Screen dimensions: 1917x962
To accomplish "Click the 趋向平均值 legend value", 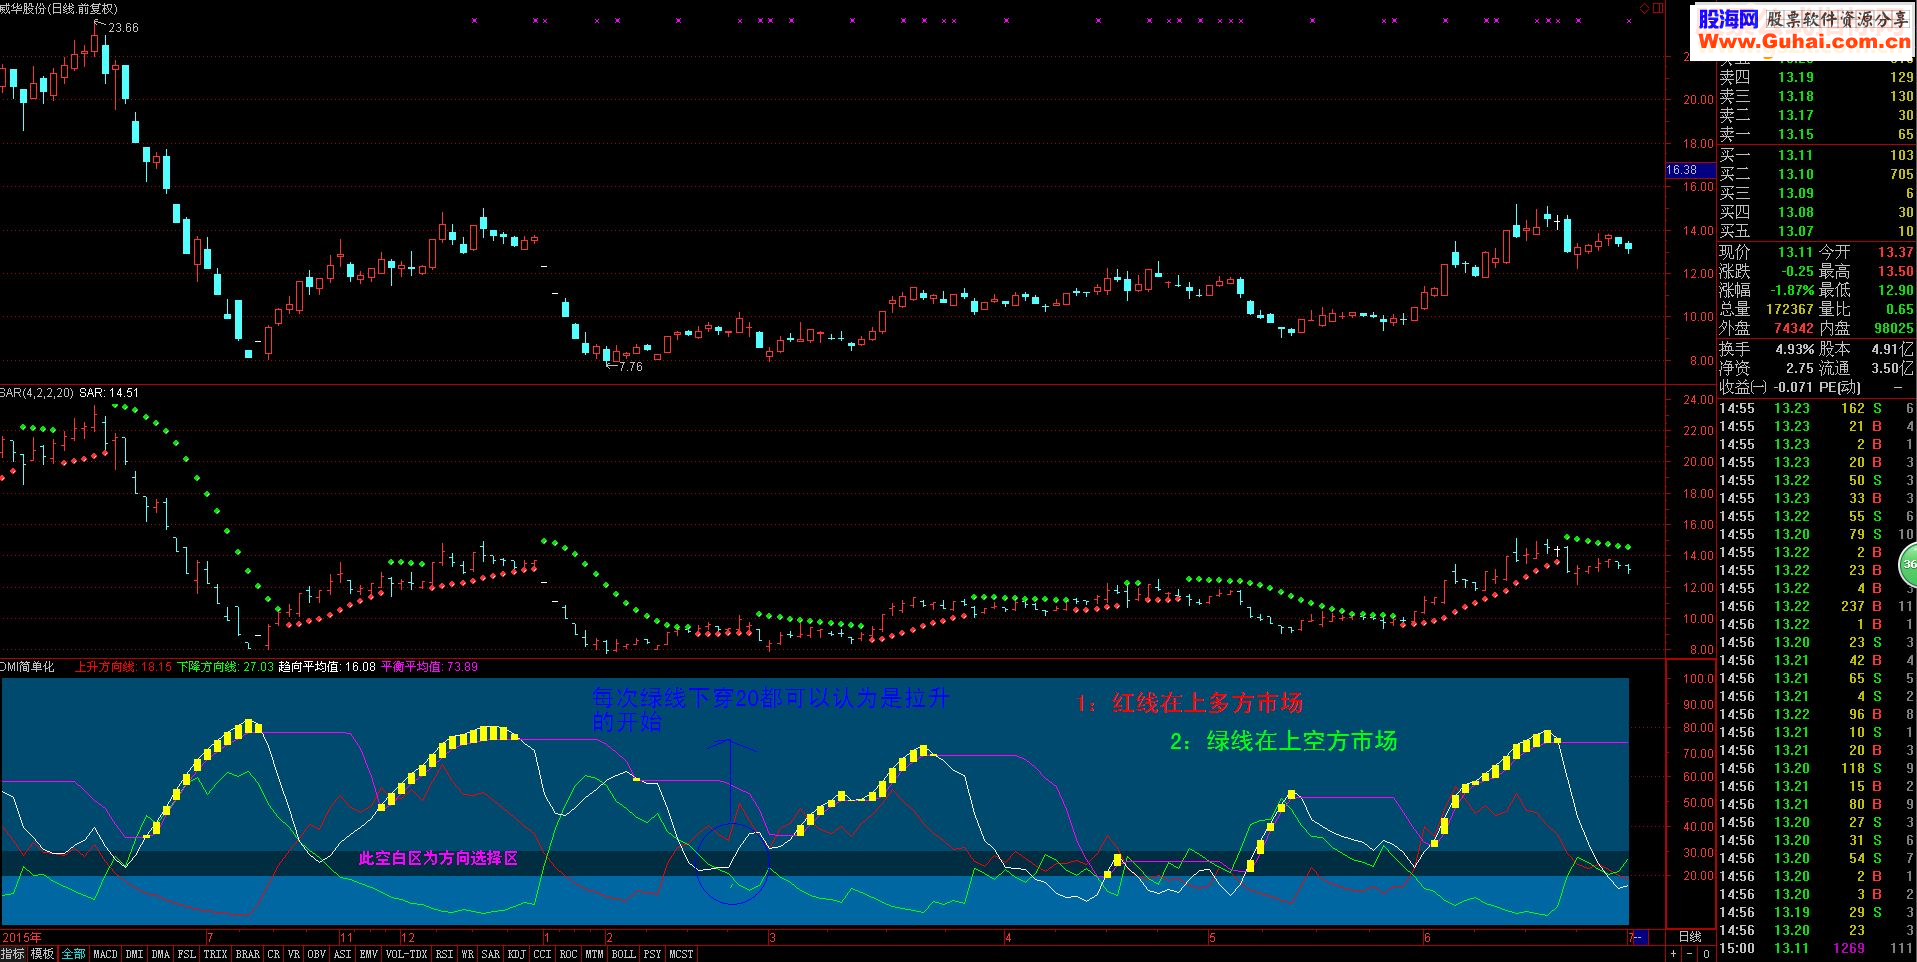I will 327,667.
